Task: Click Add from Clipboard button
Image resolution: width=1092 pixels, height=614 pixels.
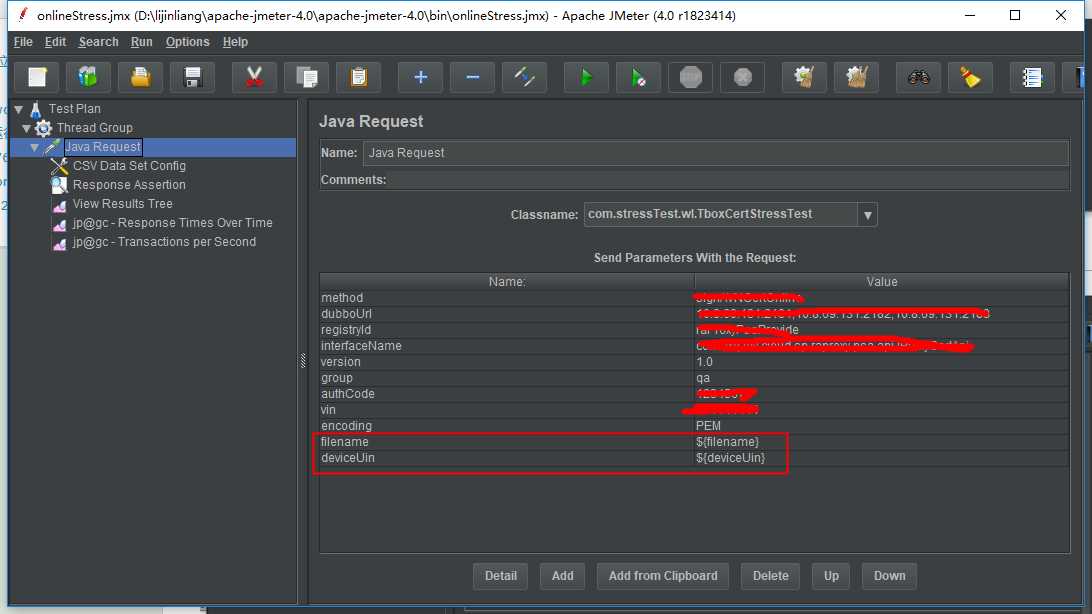Action: [663, 576]
